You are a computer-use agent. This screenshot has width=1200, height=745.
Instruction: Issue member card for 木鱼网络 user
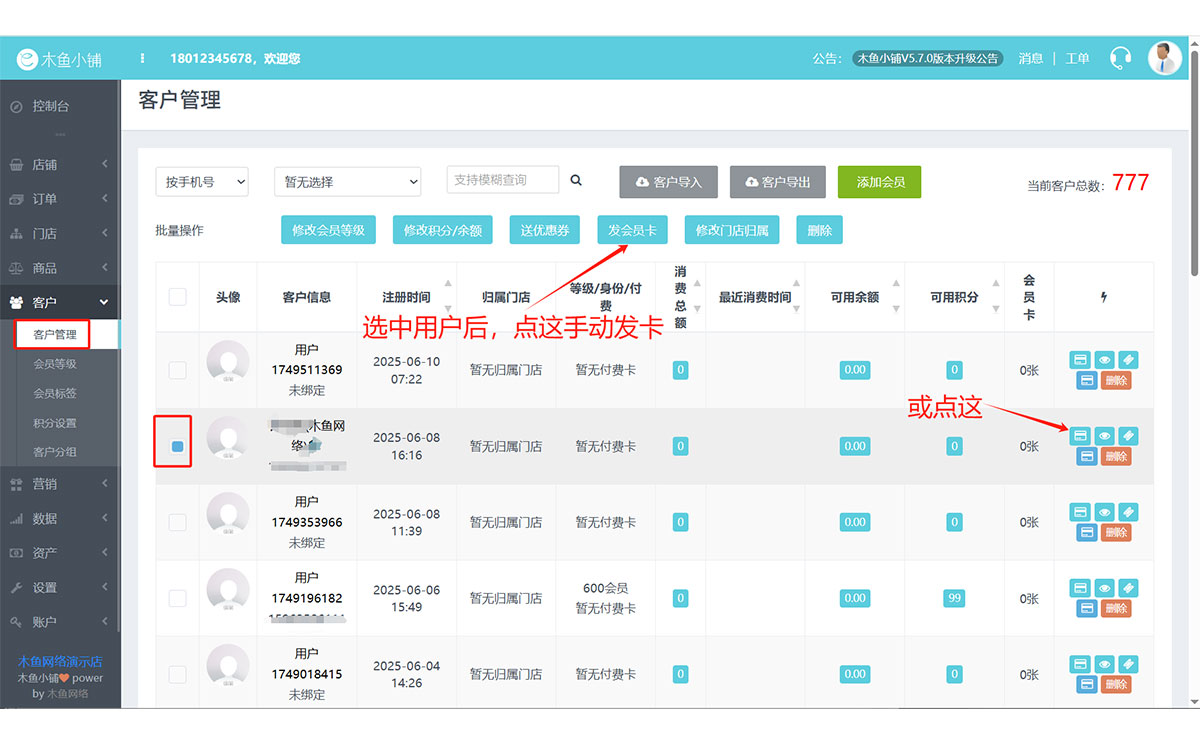point(1080,436)
